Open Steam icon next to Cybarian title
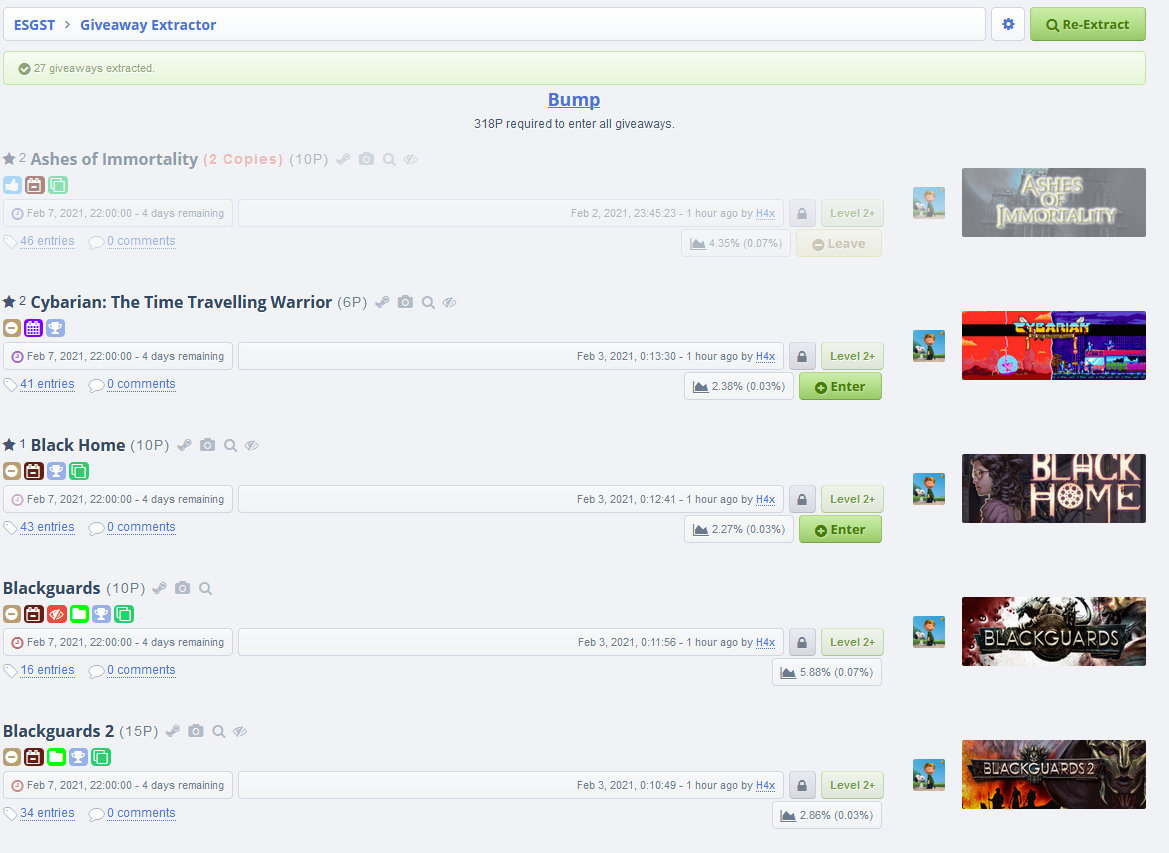 click(x=382, y=302)
